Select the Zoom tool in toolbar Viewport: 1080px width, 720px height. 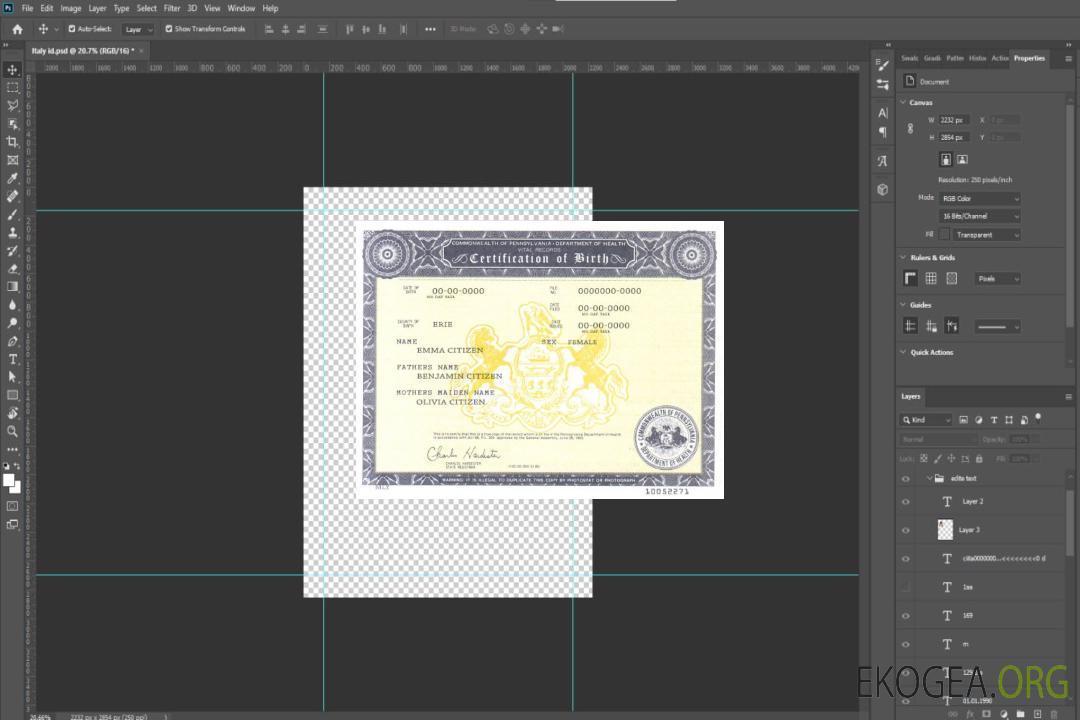(13, 431)
